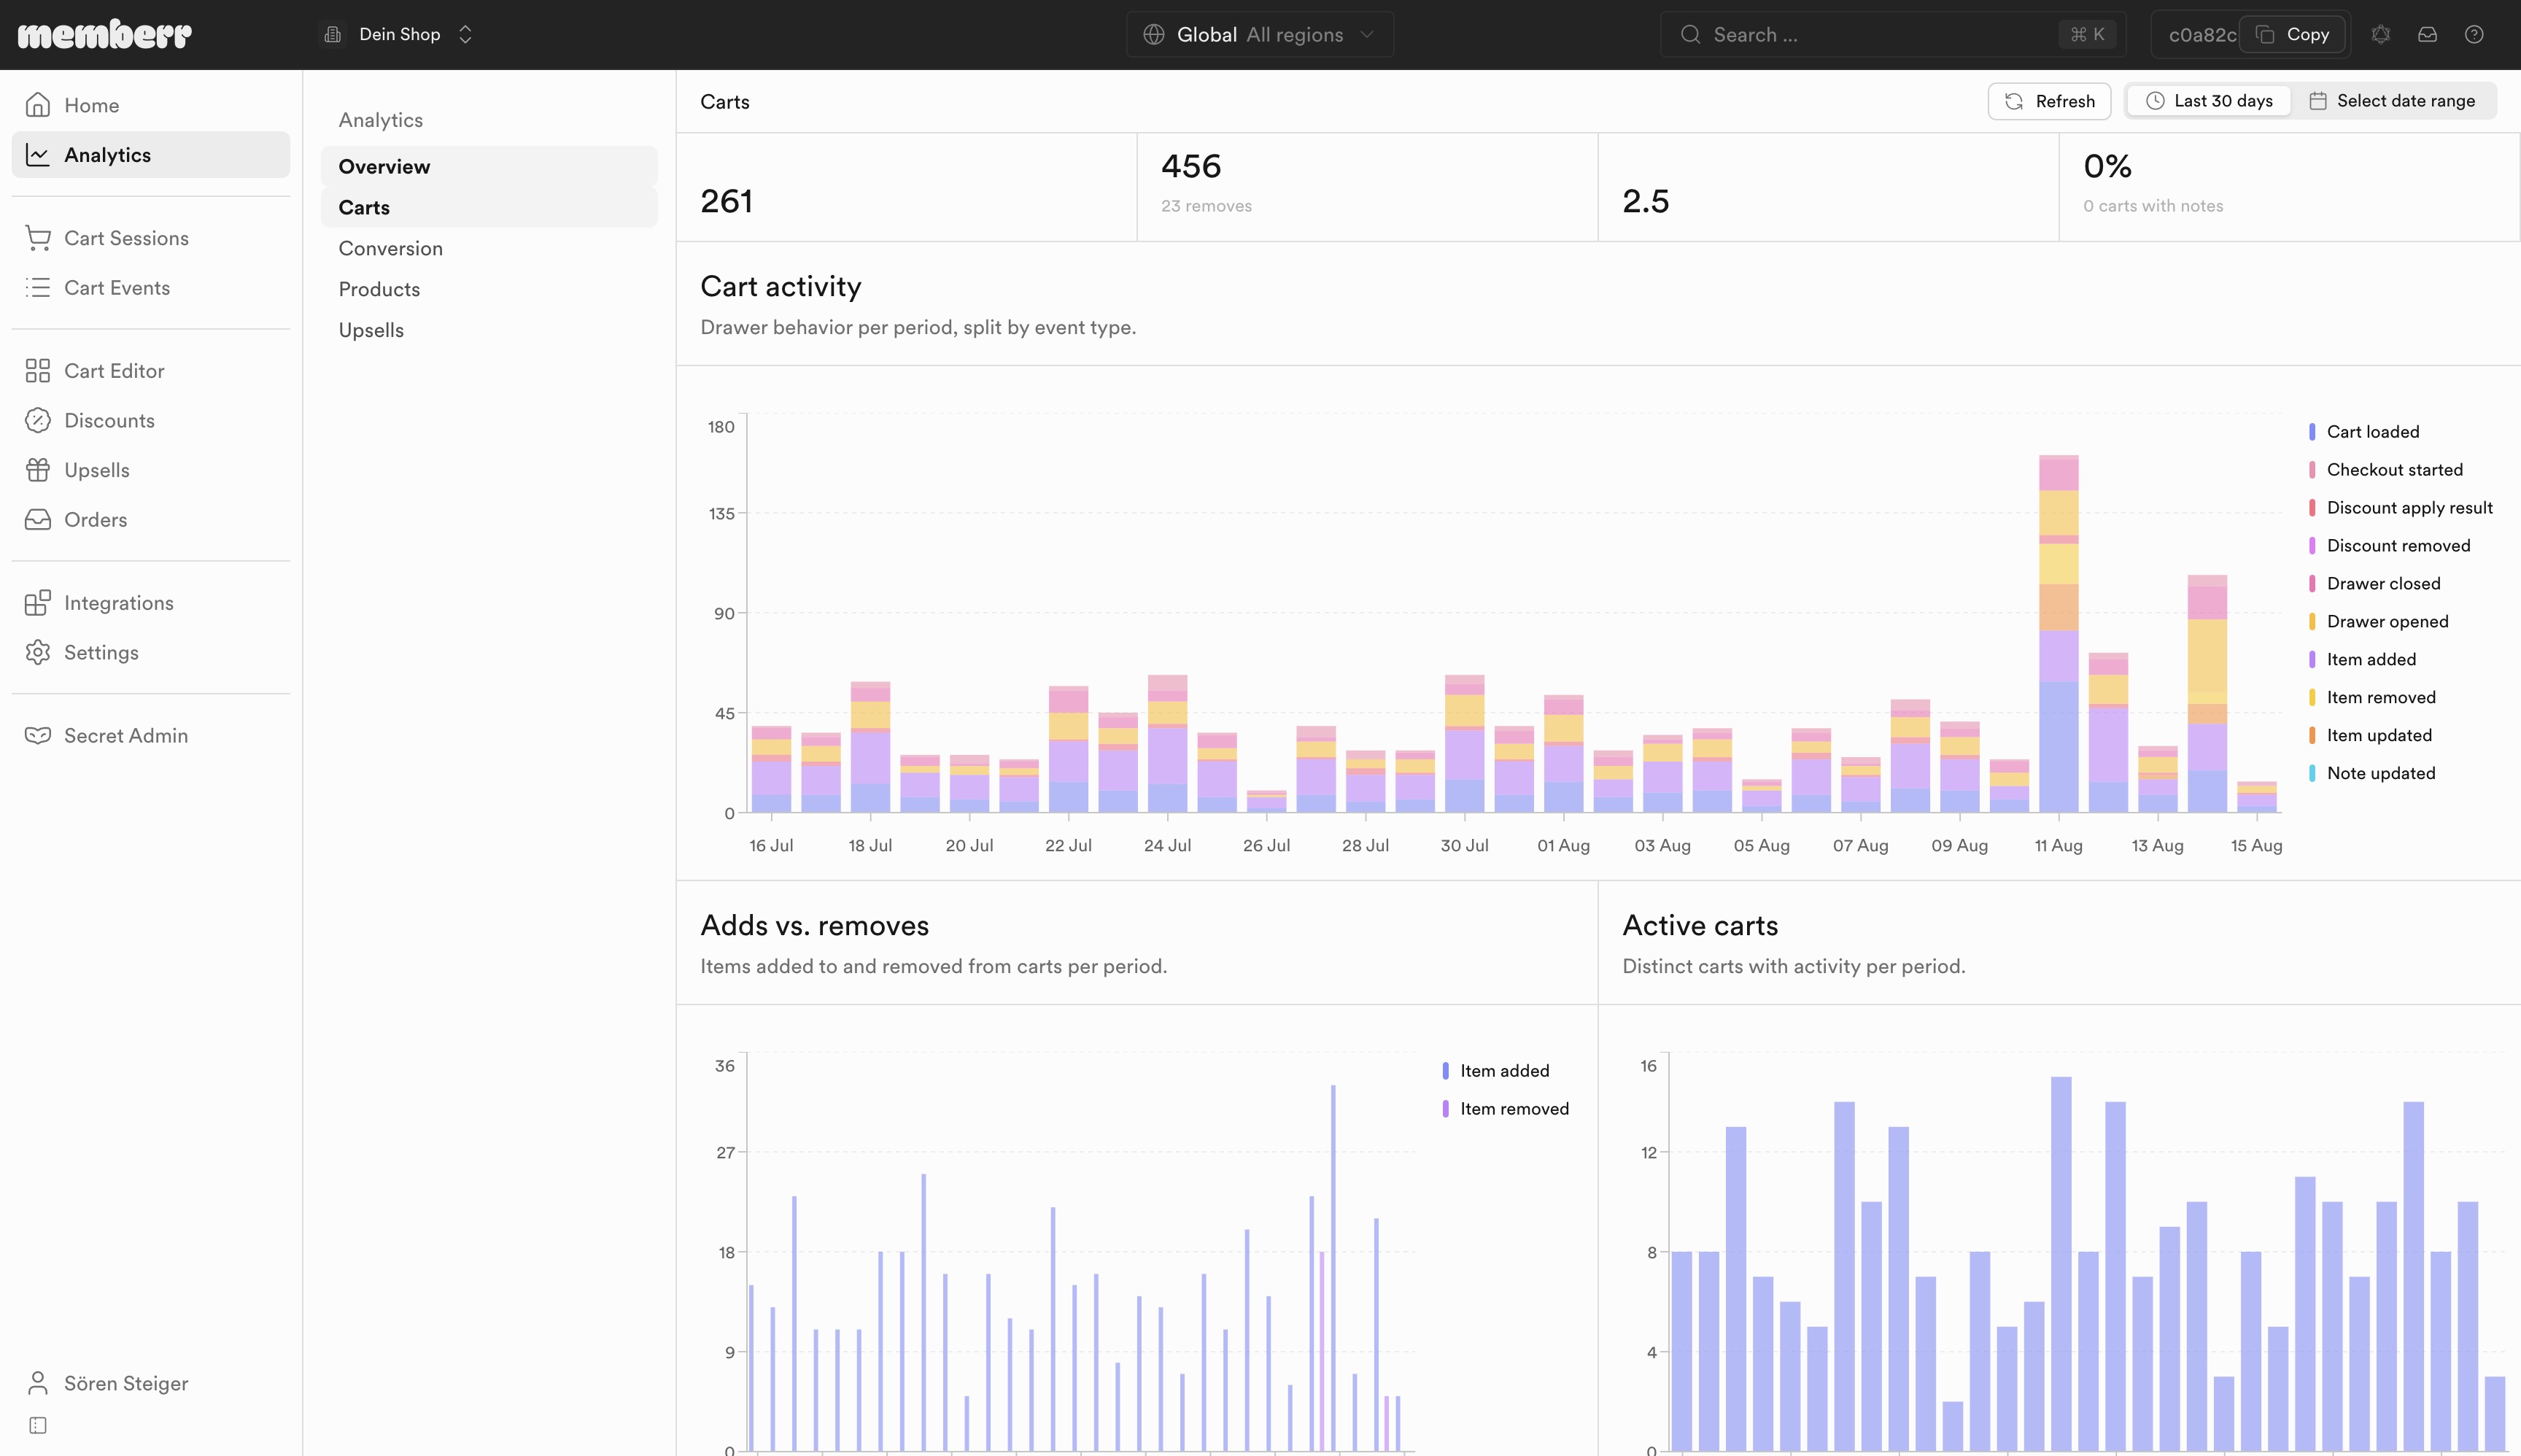Expand the Dein Shop store switcher
Screen dimensions: 2521x1456
point(398,35)
